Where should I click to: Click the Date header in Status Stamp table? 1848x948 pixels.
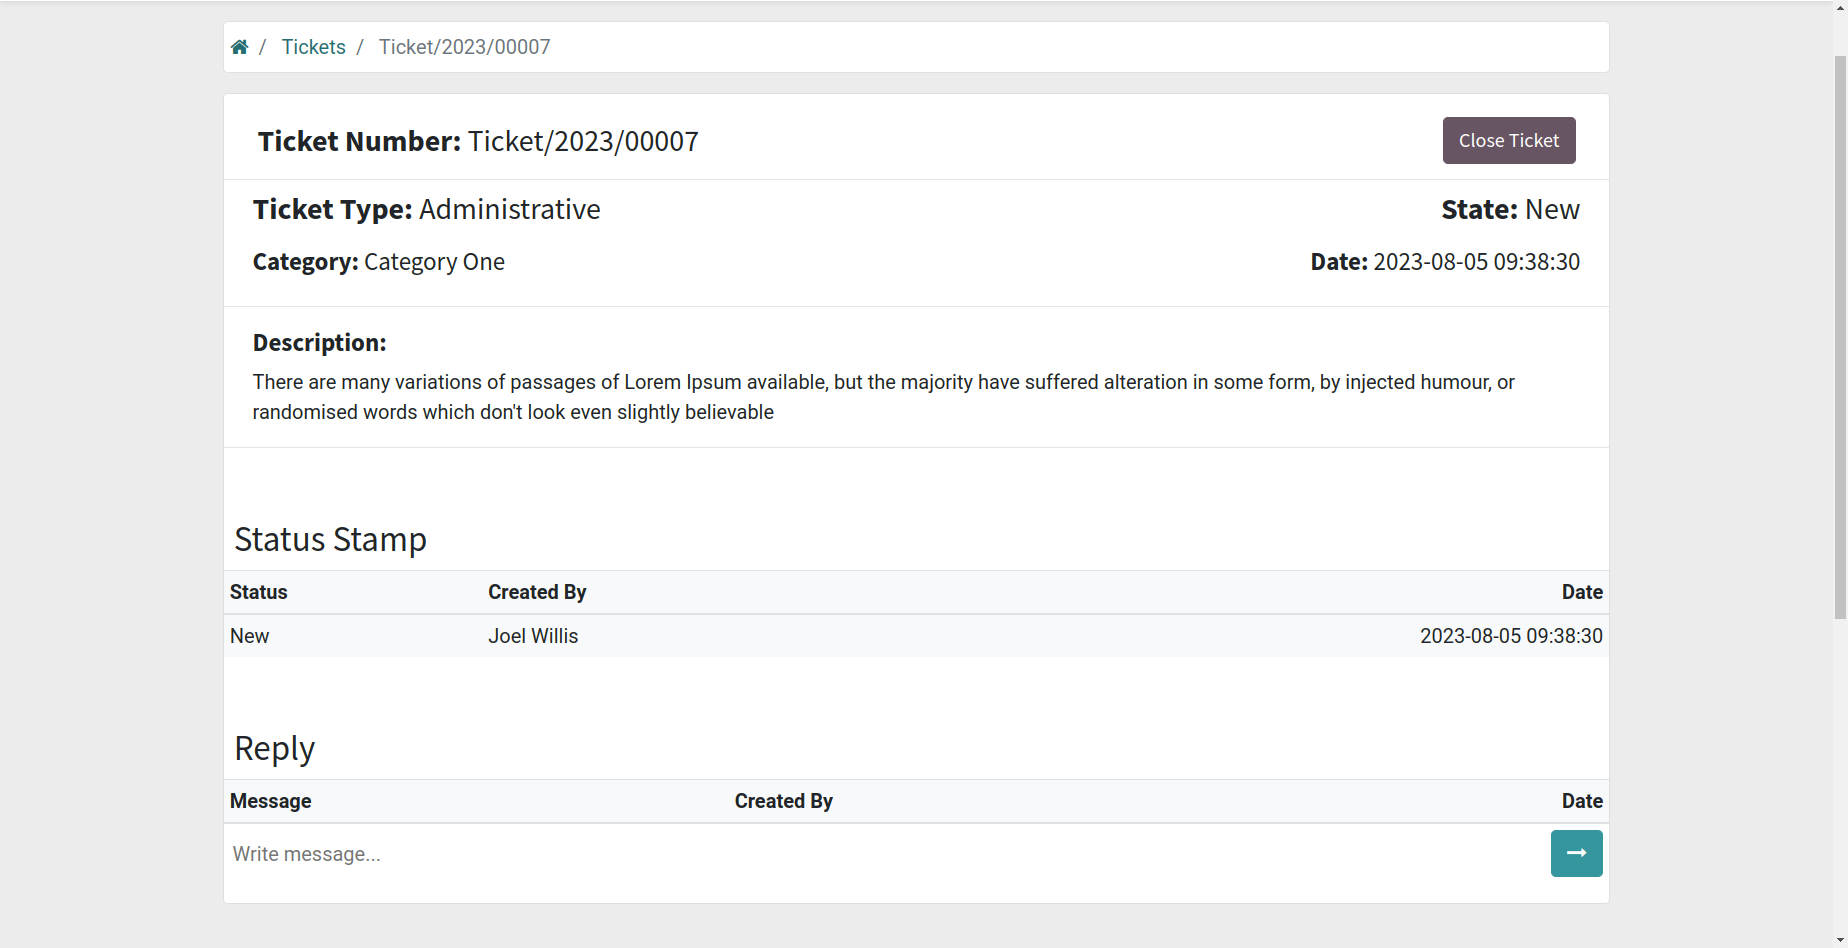tap(1582, 592)
